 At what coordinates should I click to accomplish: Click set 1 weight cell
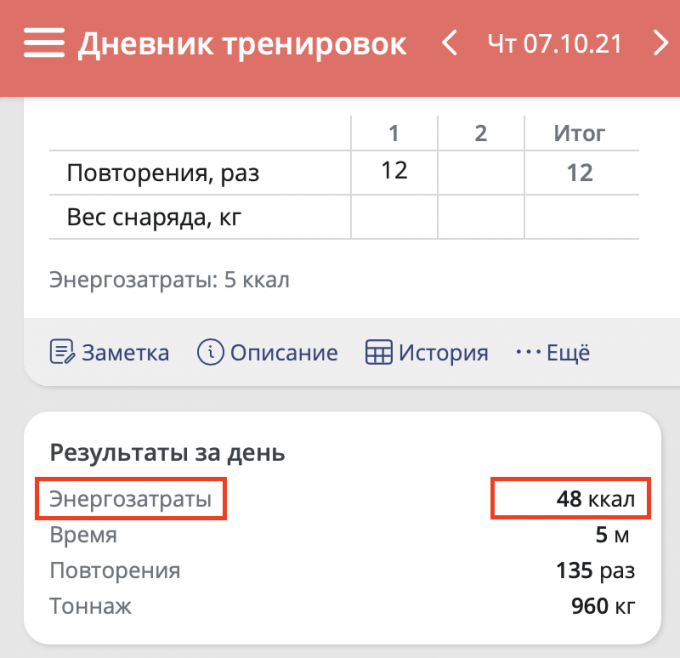tap(394, 217)
